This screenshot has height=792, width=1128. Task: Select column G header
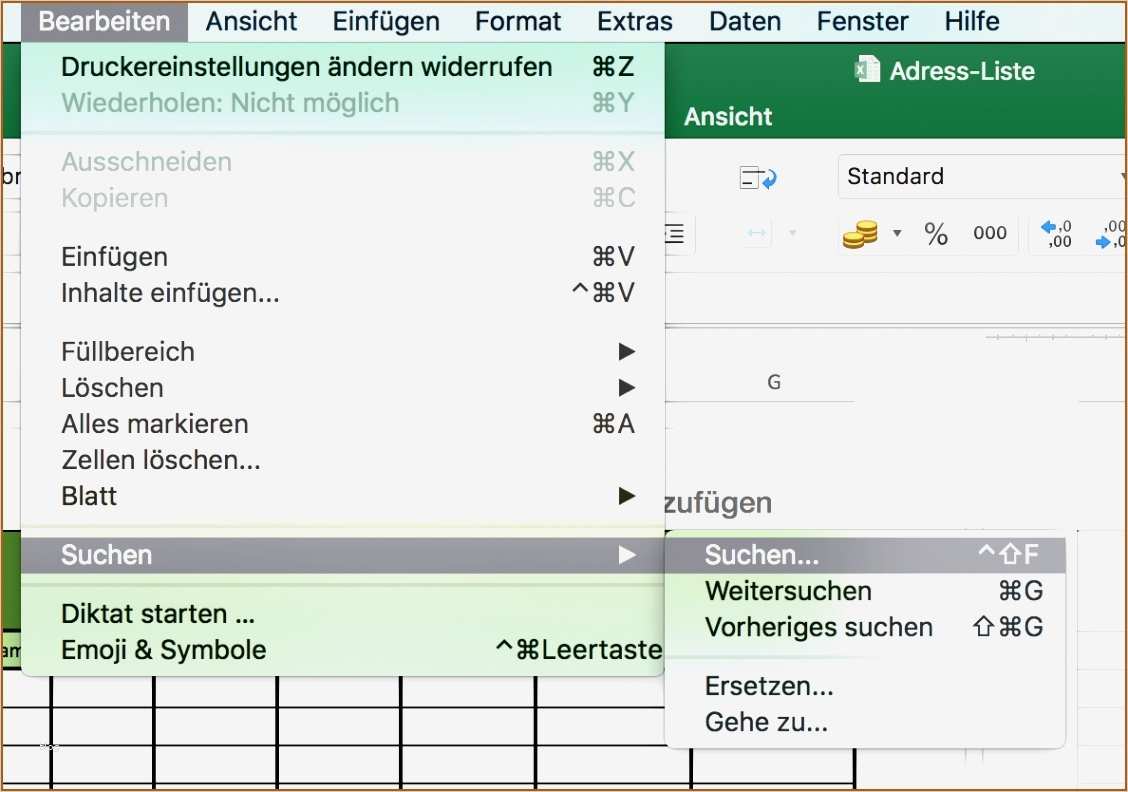pyautogui.click(x=774, y=382)
